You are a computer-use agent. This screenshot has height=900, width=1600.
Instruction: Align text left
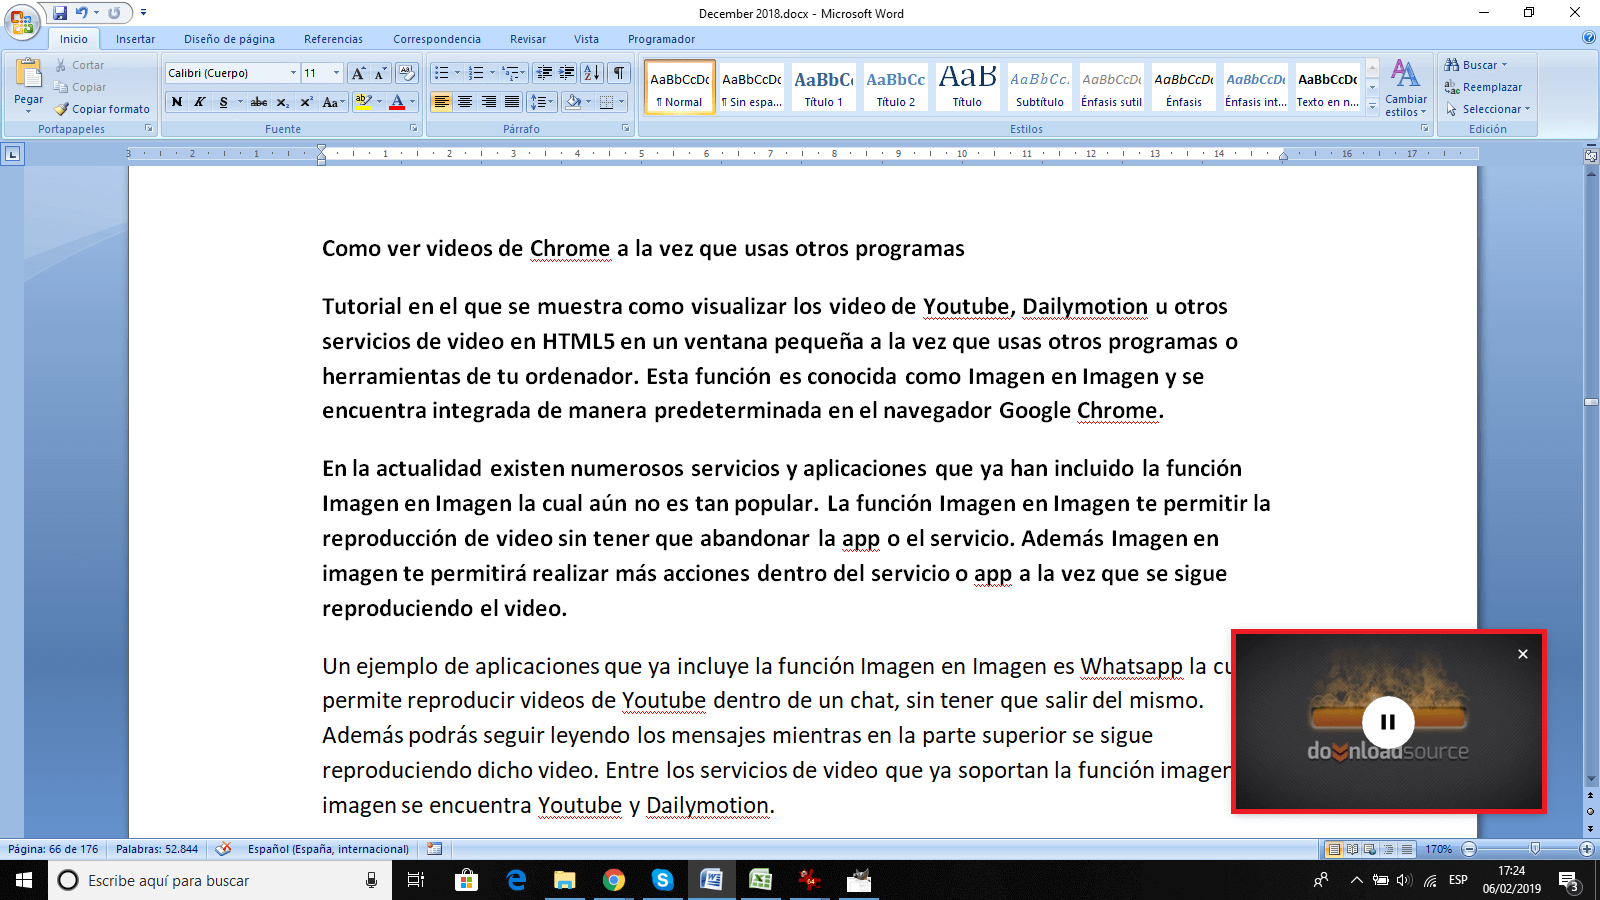click(x=441, y=102)
